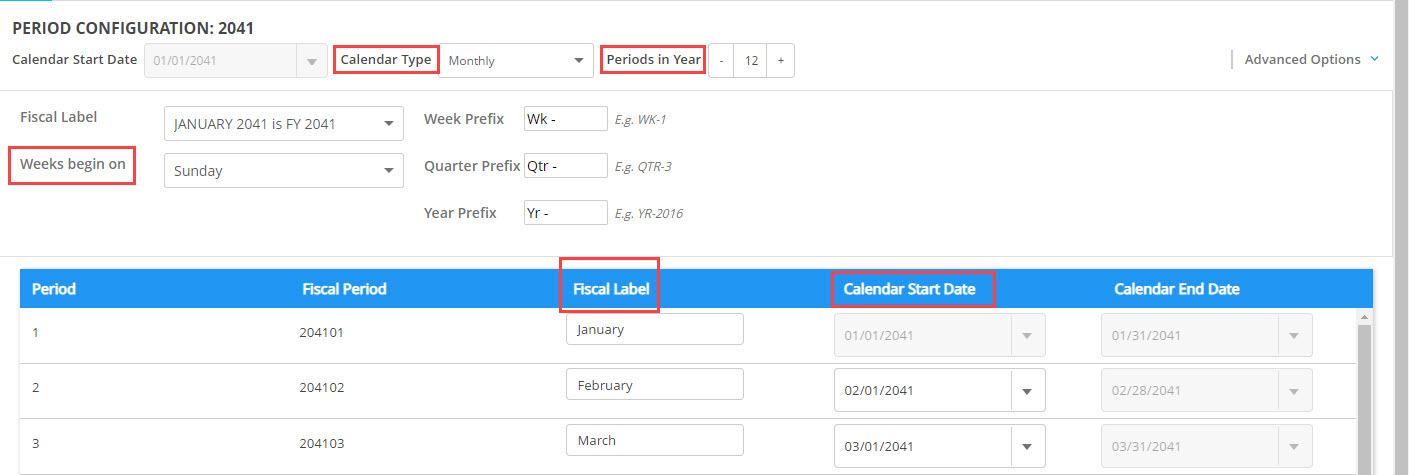The width and height of the screenshot is (1409, 475).
Task: Open date picker for 03/01/2041 start date
Action: click(x=1027, y=447)
